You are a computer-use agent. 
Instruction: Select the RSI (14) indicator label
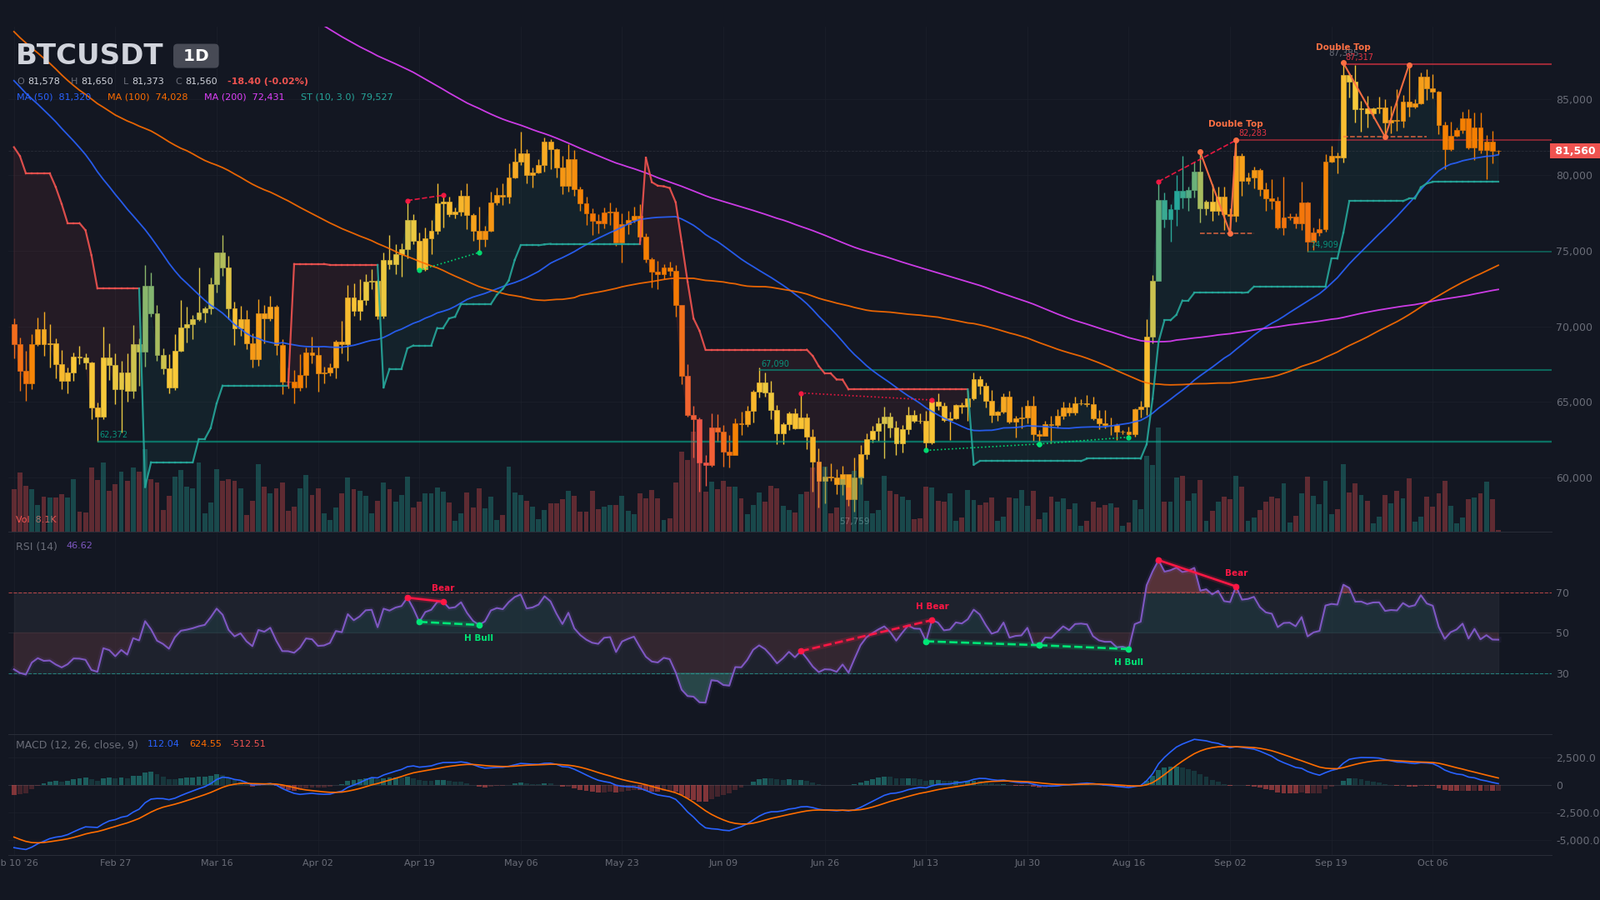(x=36, y=546)
